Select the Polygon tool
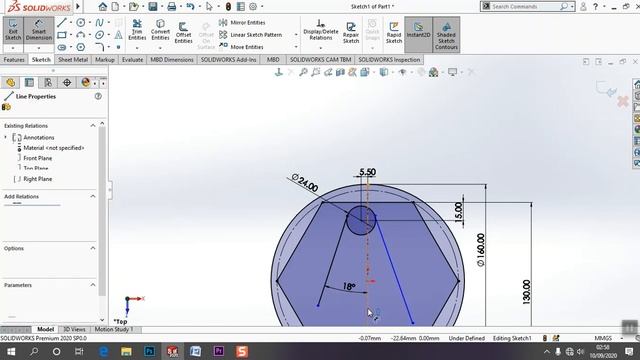This screenshot has width=640, height=360. pos(81,47)
